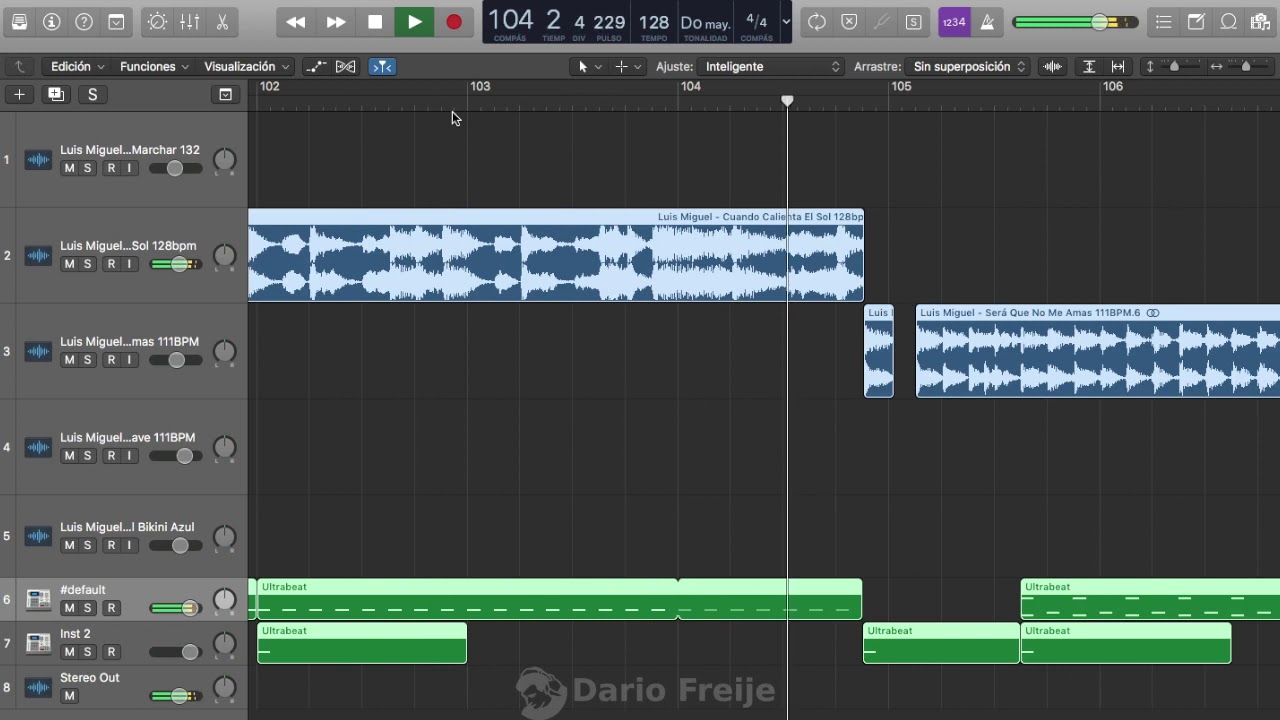The height and width of the screenshot is (720, 1280).
Task: Toggle the transport Solo button
Action: point(913,22)
